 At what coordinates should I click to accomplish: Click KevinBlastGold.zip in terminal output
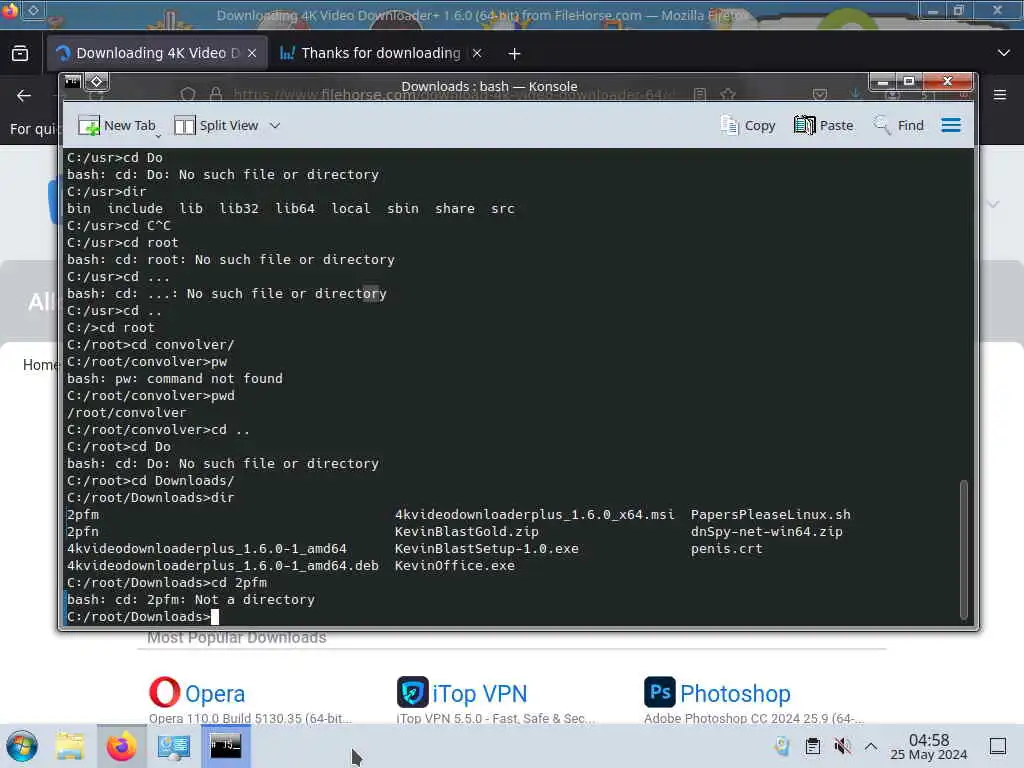466,532
